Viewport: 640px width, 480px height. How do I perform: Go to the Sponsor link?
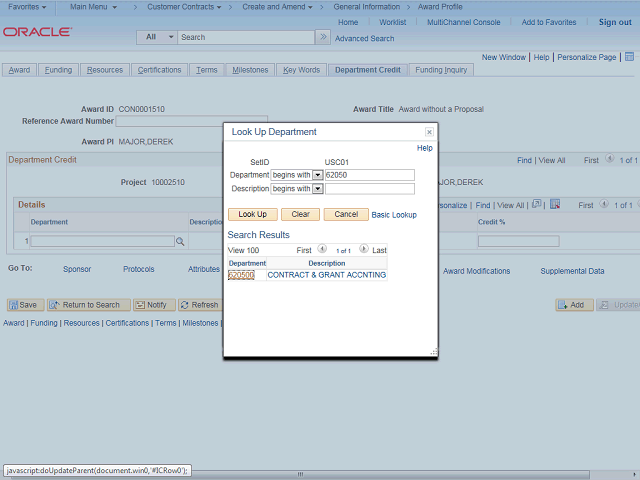pyautogui.click(x=77, y=269)
